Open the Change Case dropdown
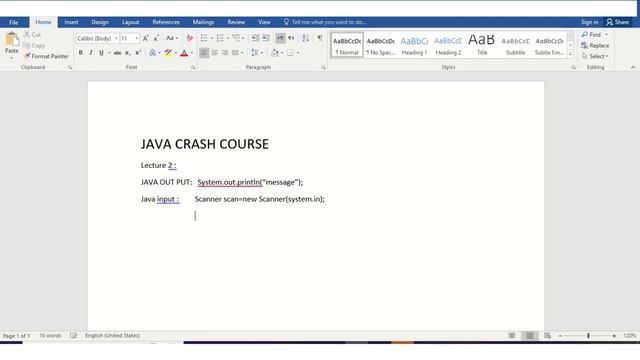Image resolution: width=640 pixels, height=360 pixels. point(172,38)
